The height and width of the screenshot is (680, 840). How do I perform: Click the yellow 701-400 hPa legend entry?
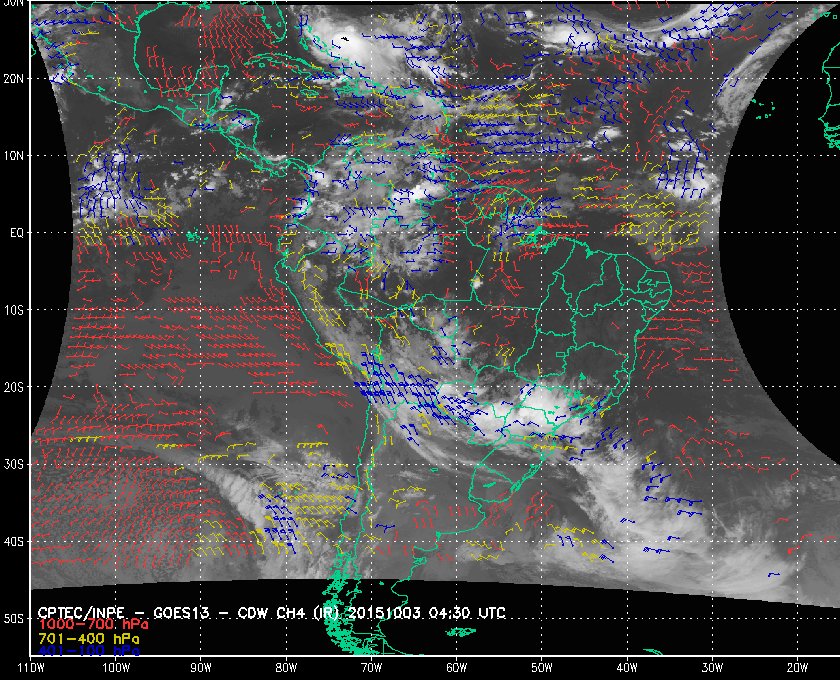click(88, 639)
